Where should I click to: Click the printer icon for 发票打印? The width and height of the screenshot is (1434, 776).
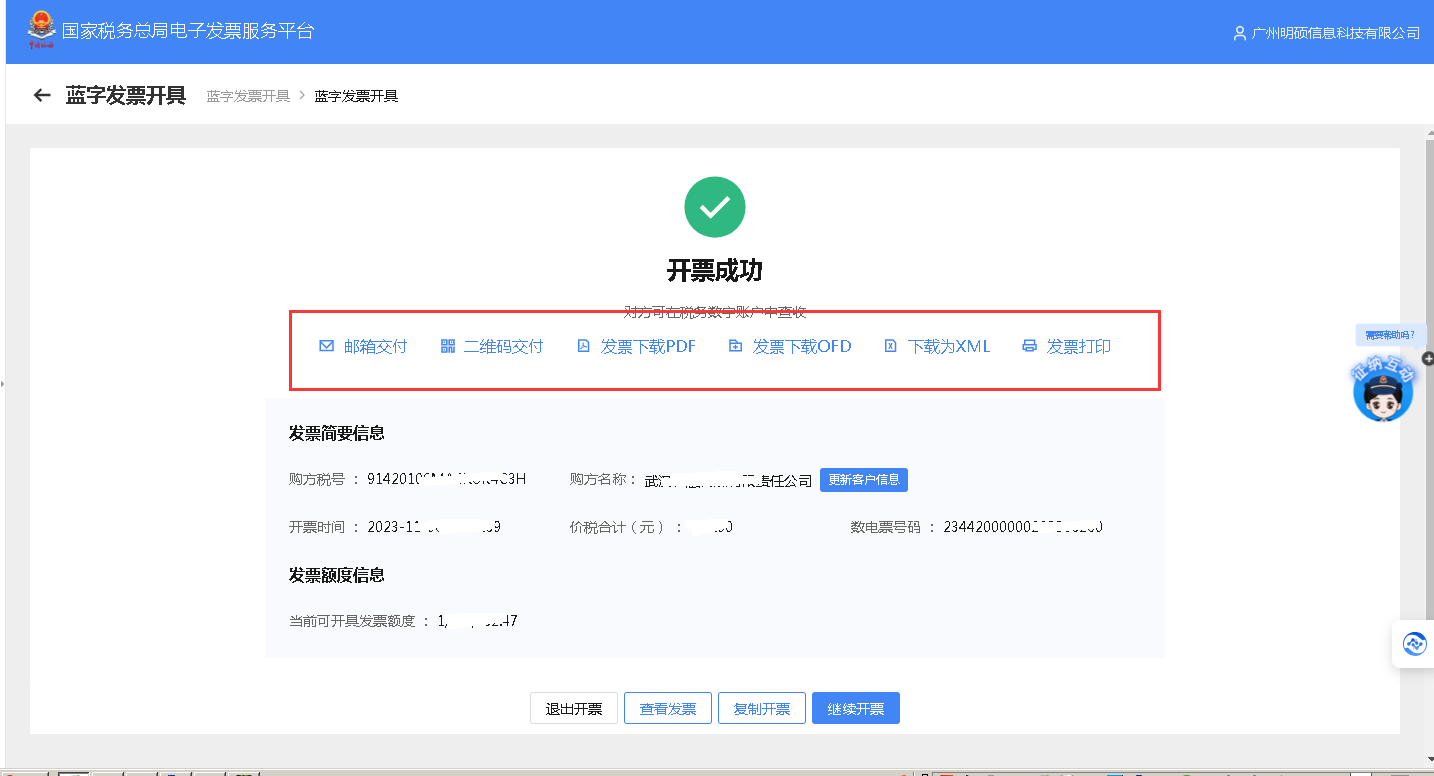click(1029, 347)
